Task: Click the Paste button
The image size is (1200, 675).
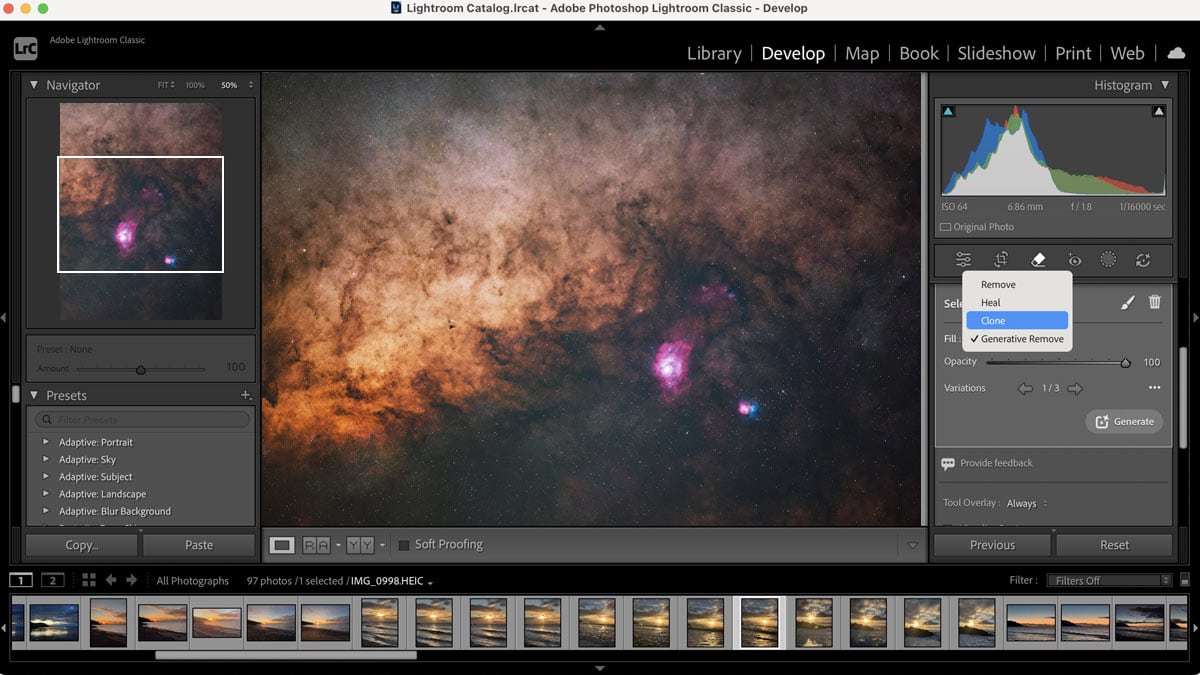Action: [x=199, y=545]
